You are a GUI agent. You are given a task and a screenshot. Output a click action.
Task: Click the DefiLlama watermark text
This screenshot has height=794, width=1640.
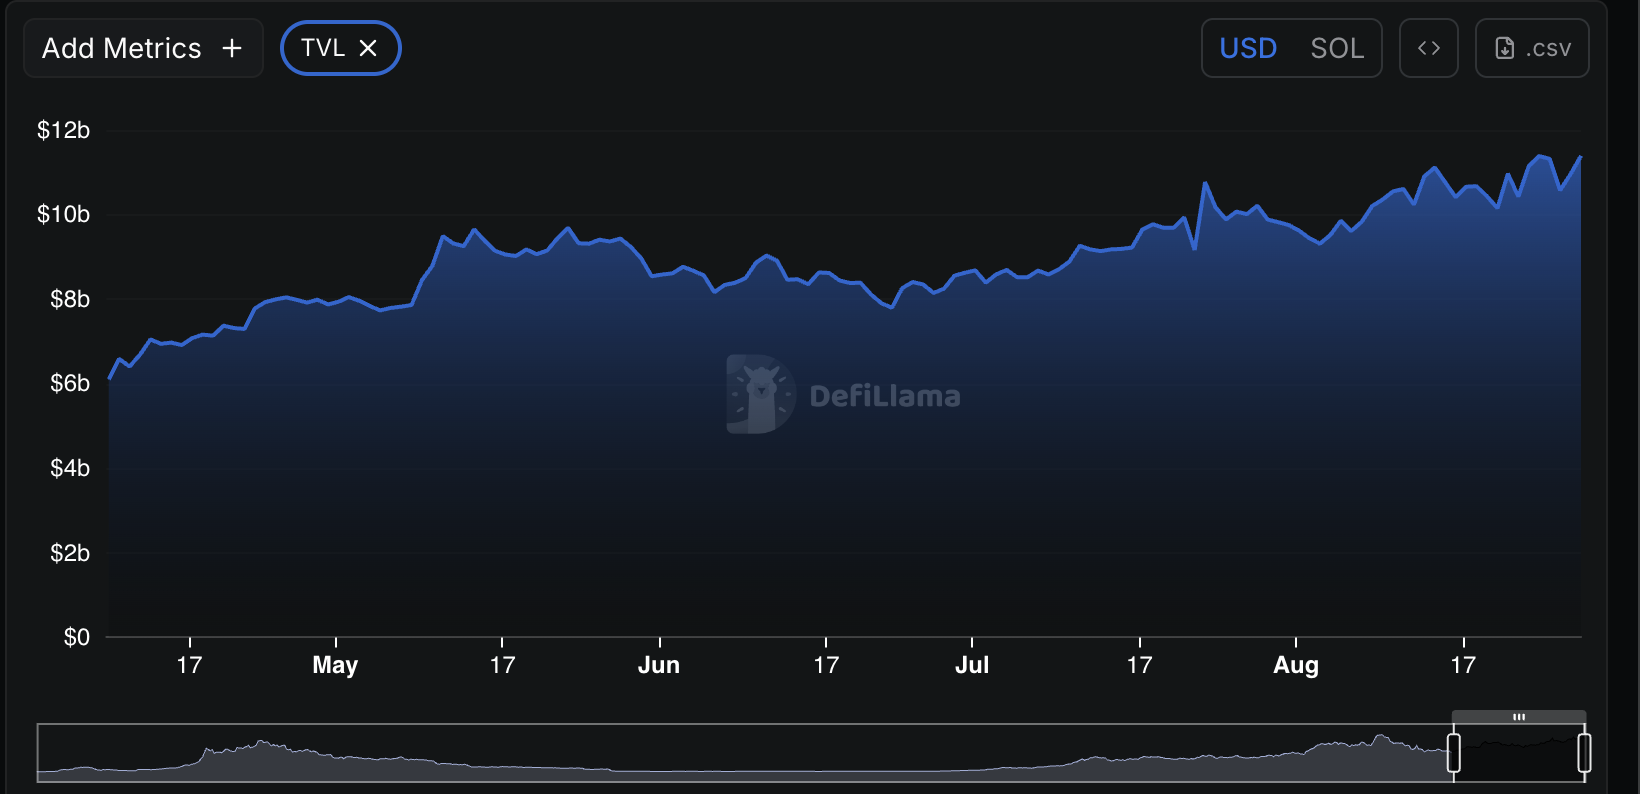point(884,396)
